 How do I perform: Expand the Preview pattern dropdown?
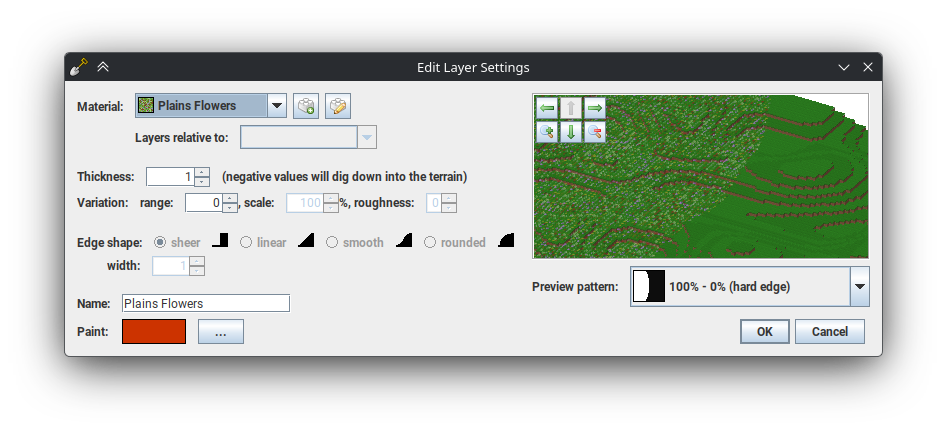(859, 287)
